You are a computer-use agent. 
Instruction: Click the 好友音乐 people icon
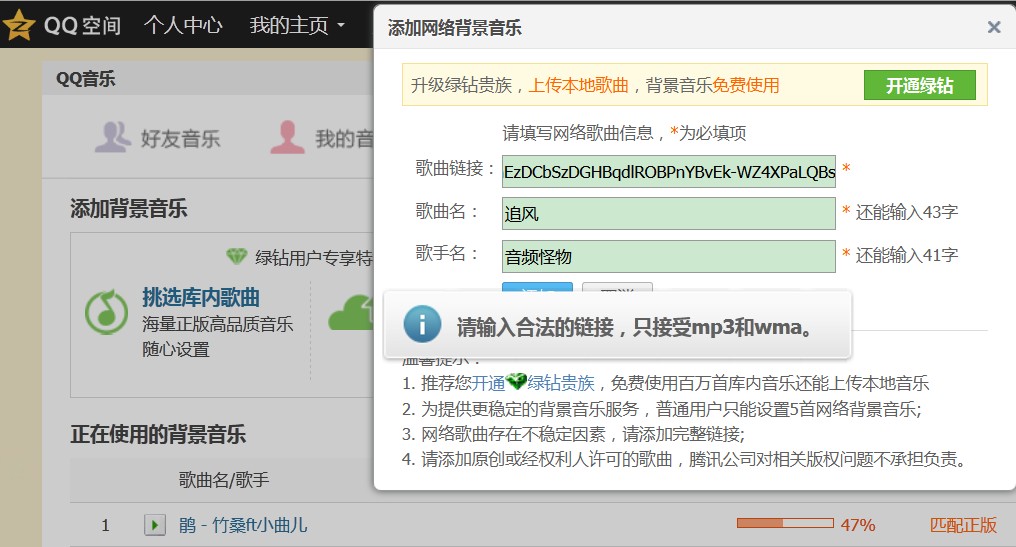pos(113,137)
